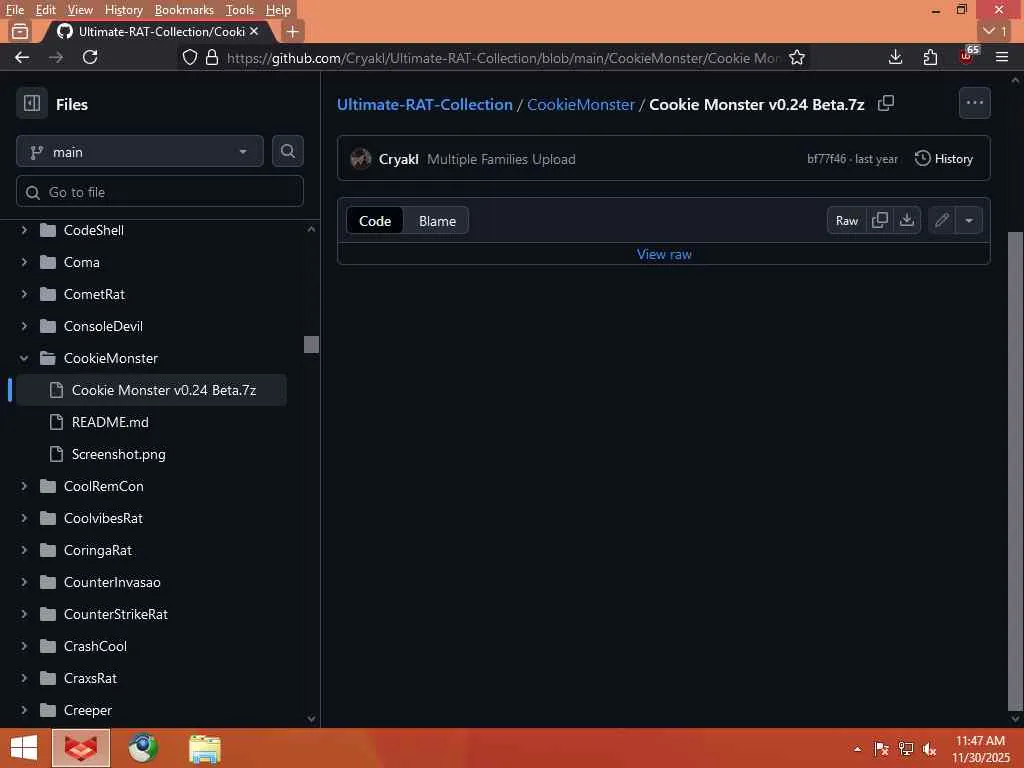The height and width of the screenshot is (768, 1024).
Task: Show hidden system tray icons arrow
Action: (857, 749)
